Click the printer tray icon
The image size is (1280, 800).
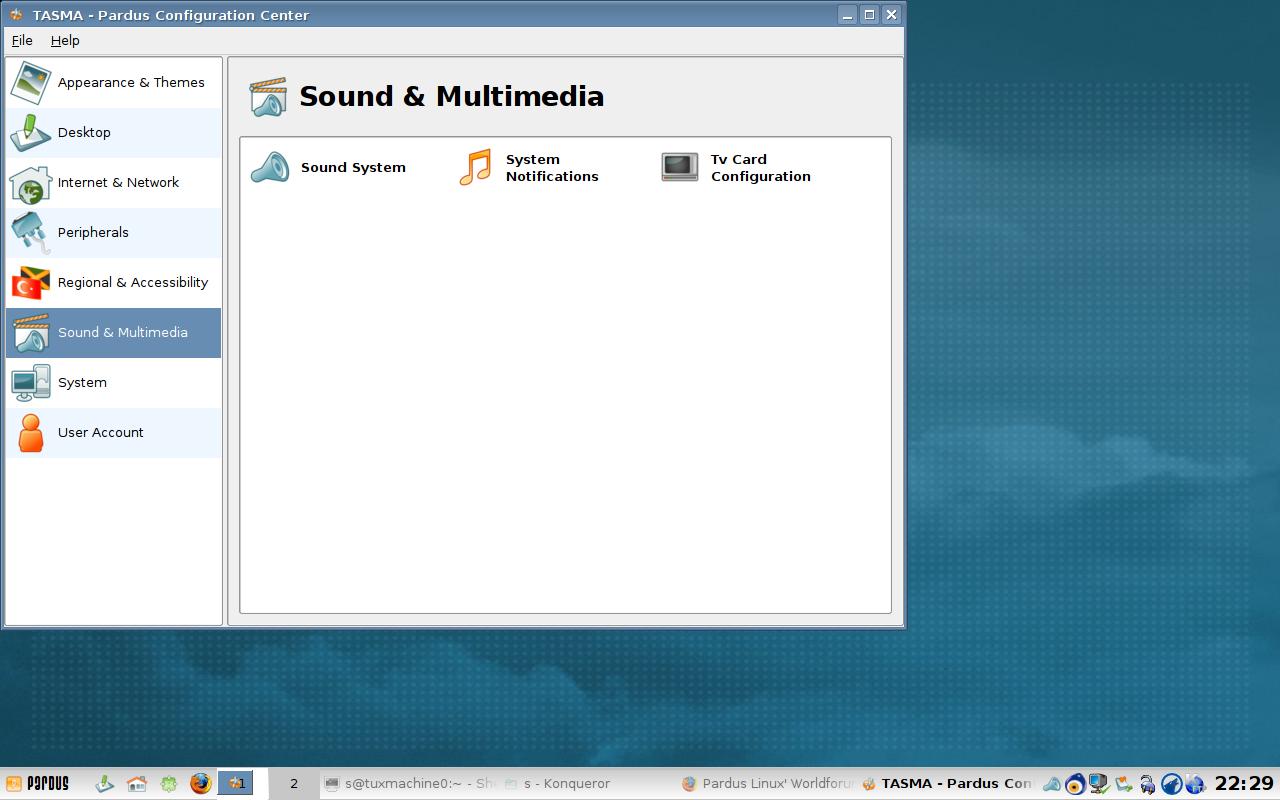pyautogui.click(x=1148, y=784)
